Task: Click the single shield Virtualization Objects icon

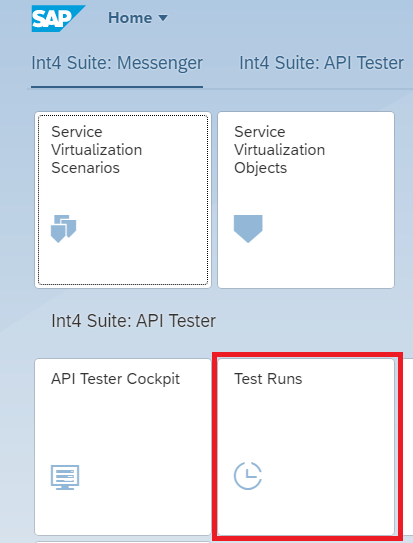Action: point(248,229)
